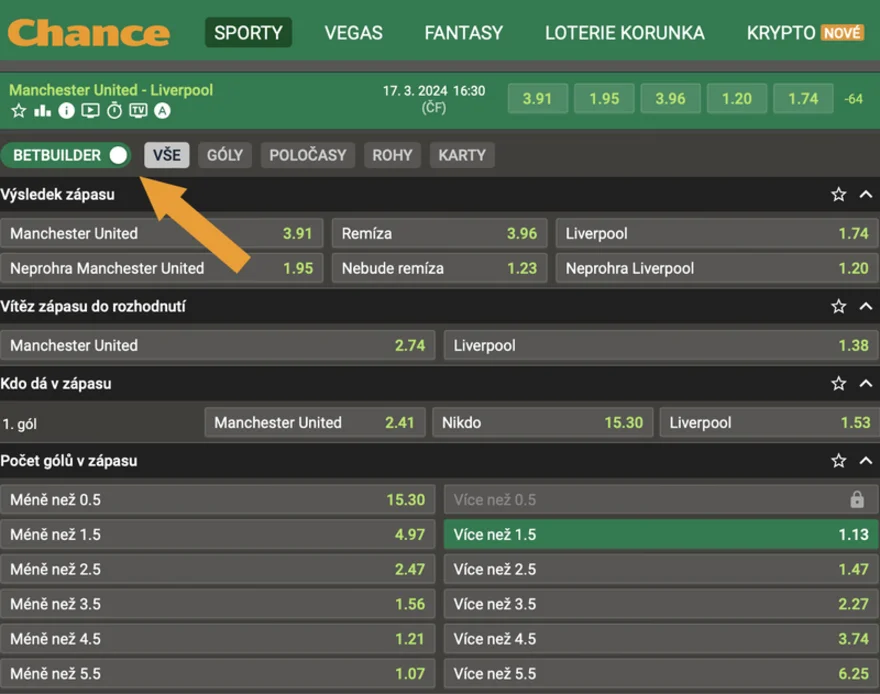Open the KRYPTO section

click(x=805, y=33)
